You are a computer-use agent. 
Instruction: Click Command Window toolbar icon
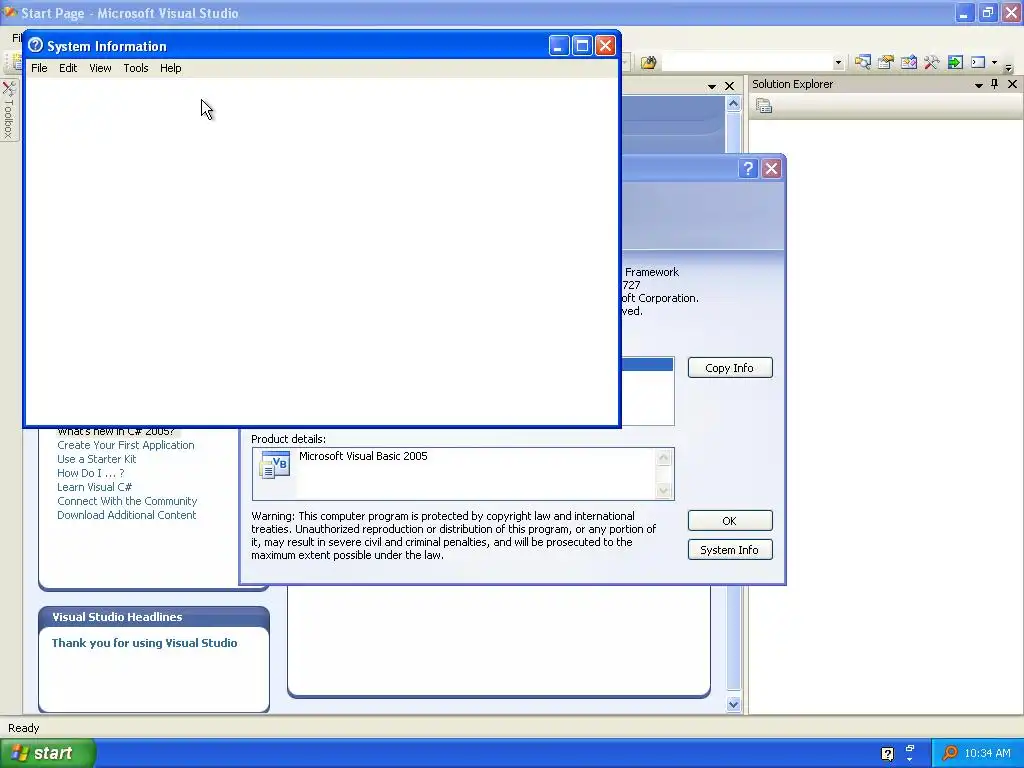pos(978,63)
